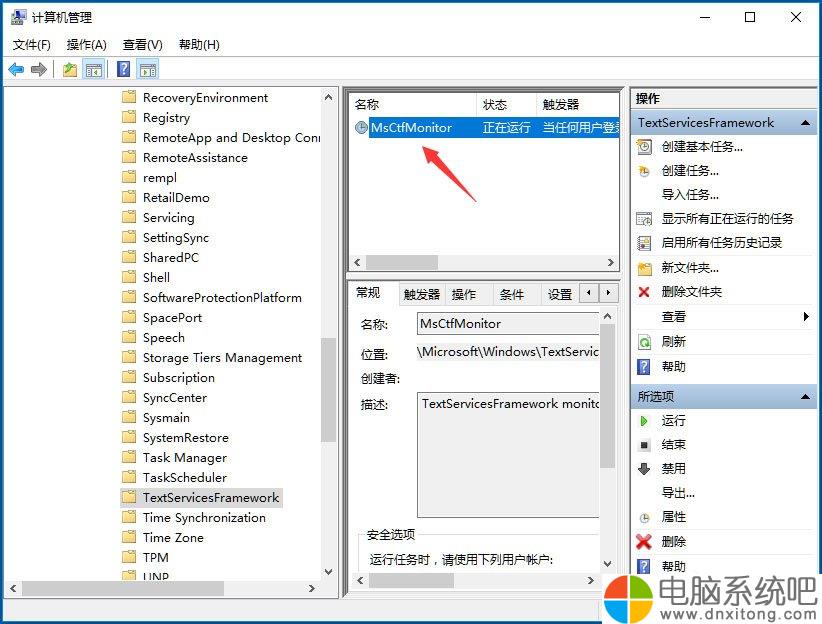Image resolution: width=822 pixels, height=624 pixels.
Task: Click 导出... action link
Action: click(x=678, y=493)
